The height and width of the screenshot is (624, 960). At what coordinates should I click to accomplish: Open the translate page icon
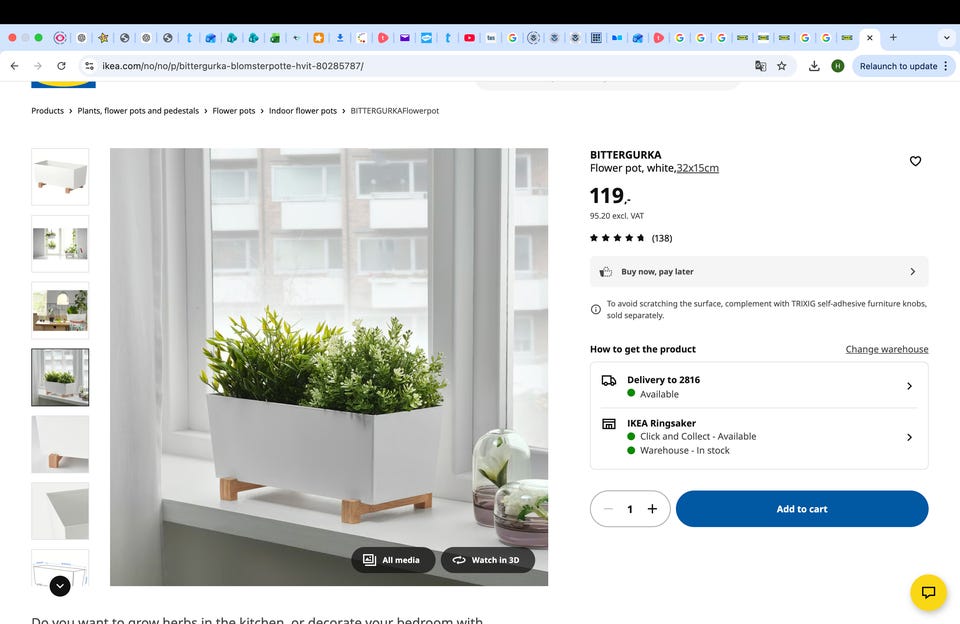pos(760,66)
